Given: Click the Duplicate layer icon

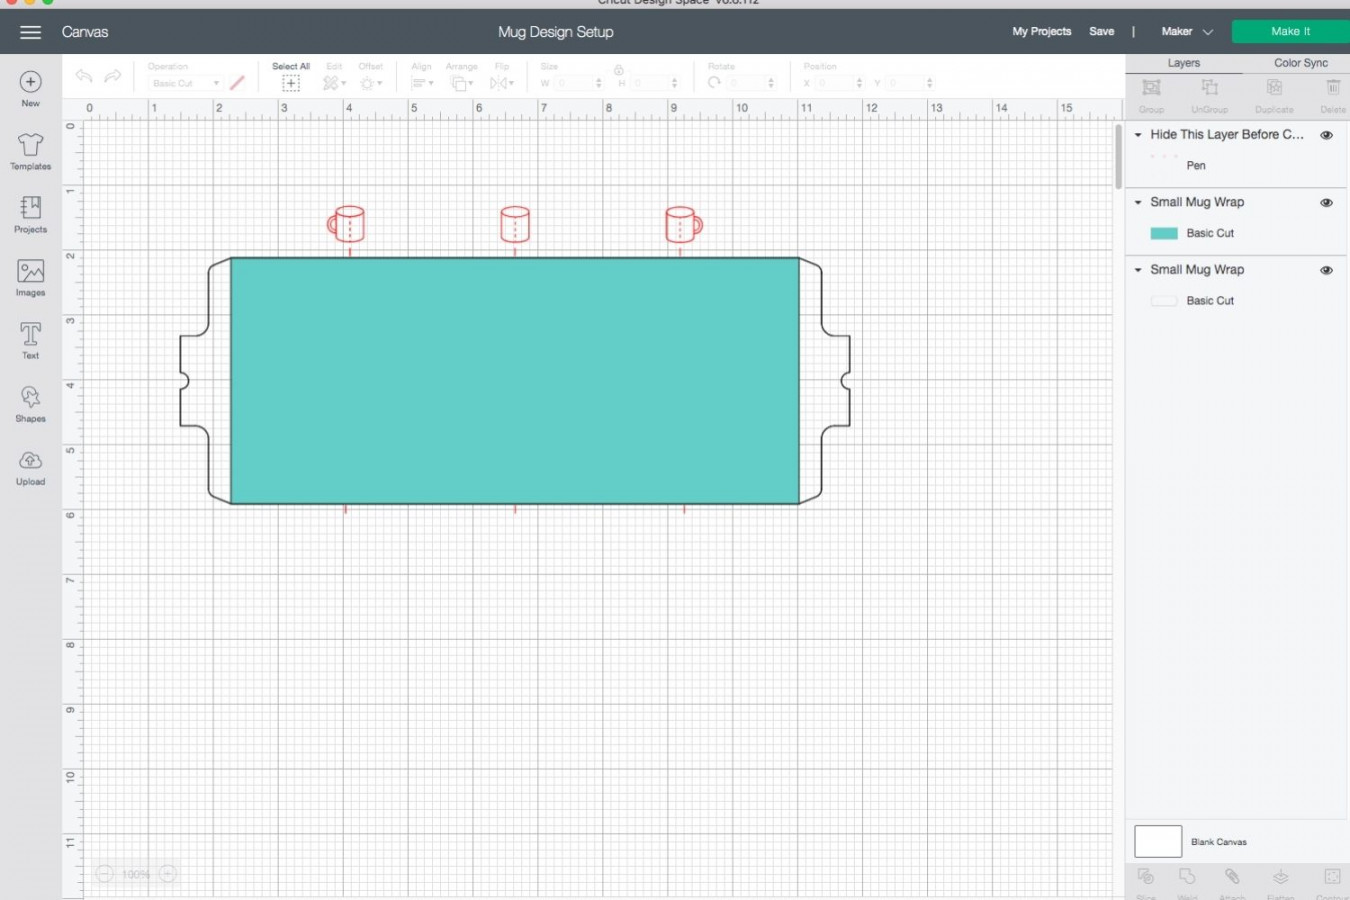Looking at the screenshot, I should [1274, 88].
